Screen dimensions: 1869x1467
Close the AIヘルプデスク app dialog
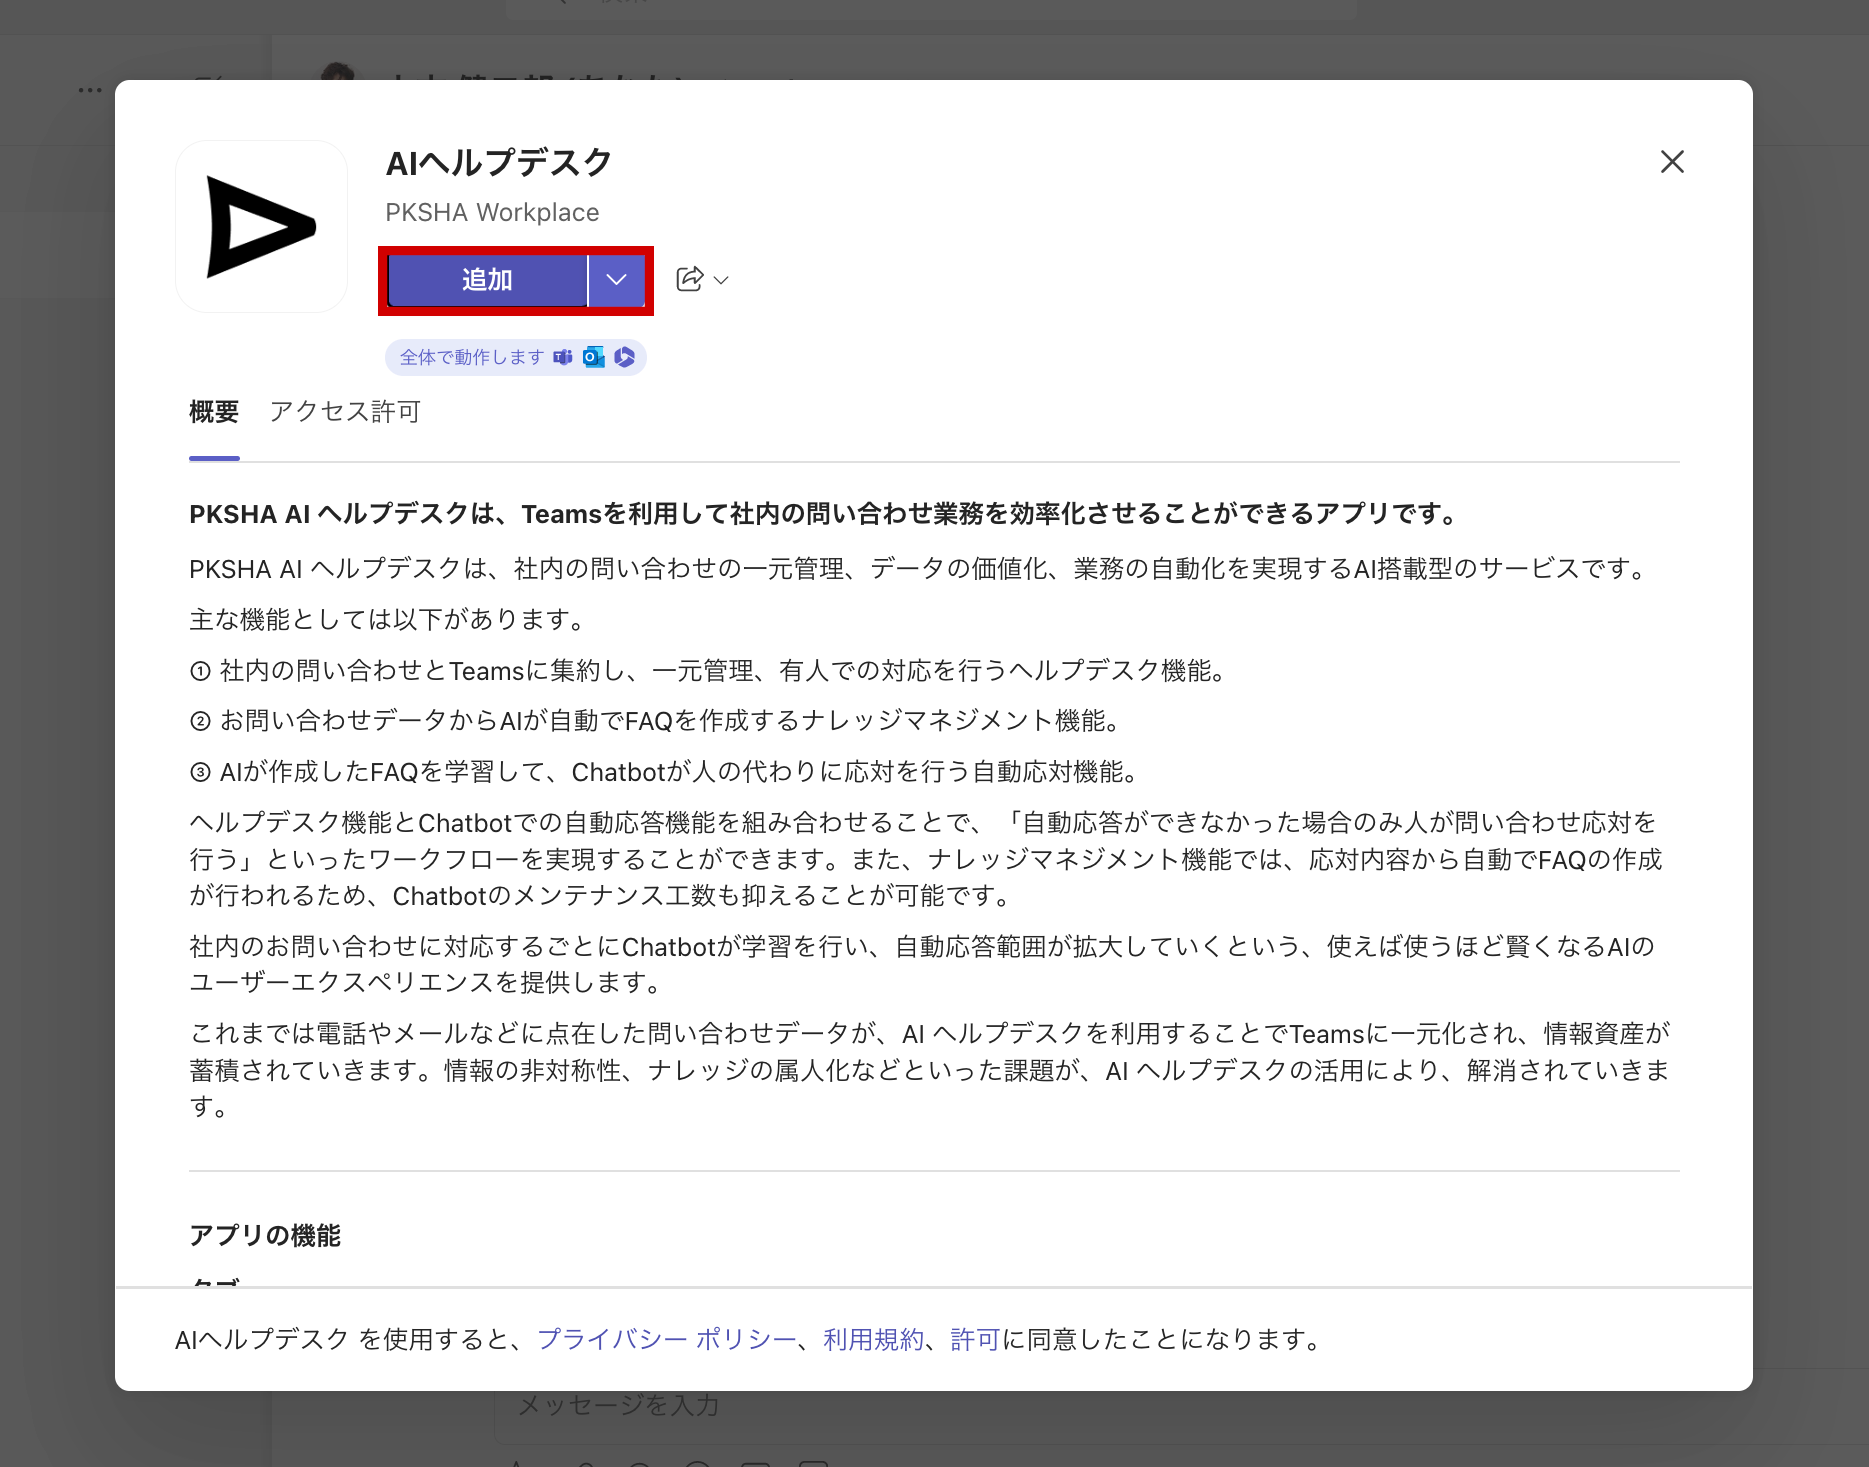pyautogui.click(x=1672, y=162)
